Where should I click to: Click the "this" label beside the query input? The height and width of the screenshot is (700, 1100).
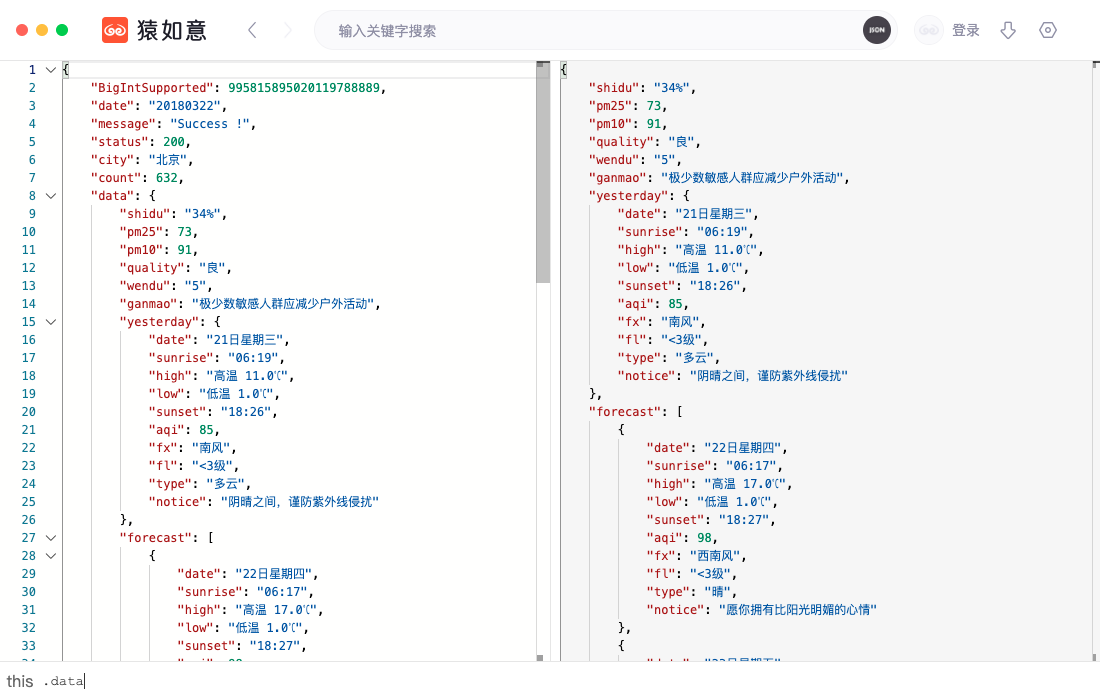click(x=20, y=681)
